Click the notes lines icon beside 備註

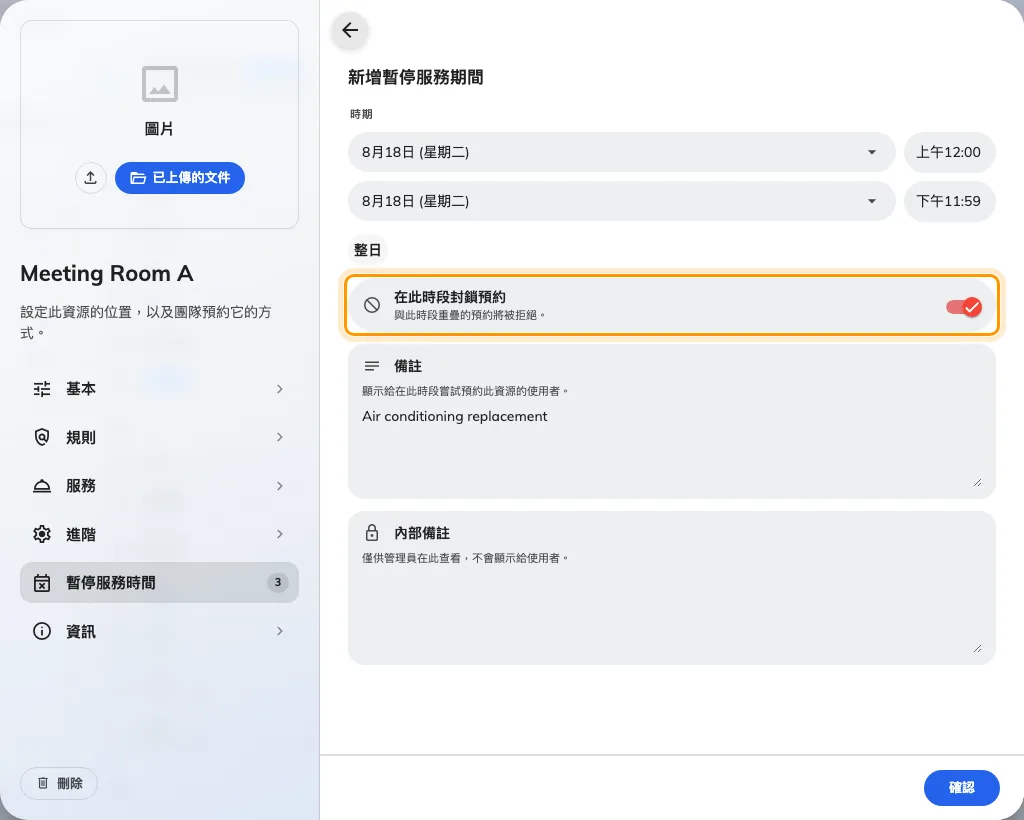[372, 366]
